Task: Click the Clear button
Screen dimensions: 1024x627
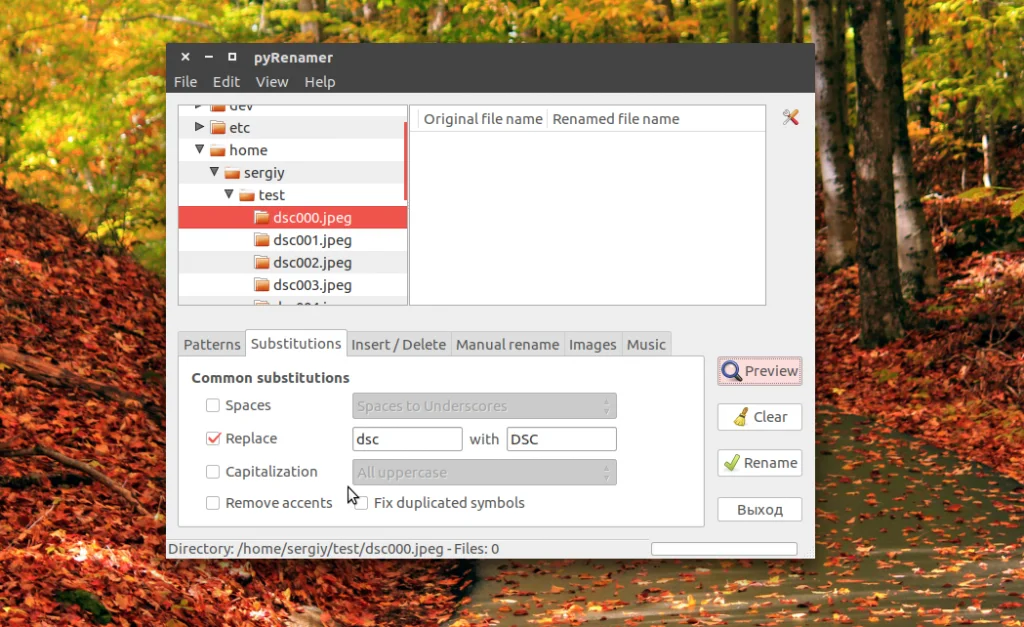Action: pyautogui.click(x=760, y=417)
